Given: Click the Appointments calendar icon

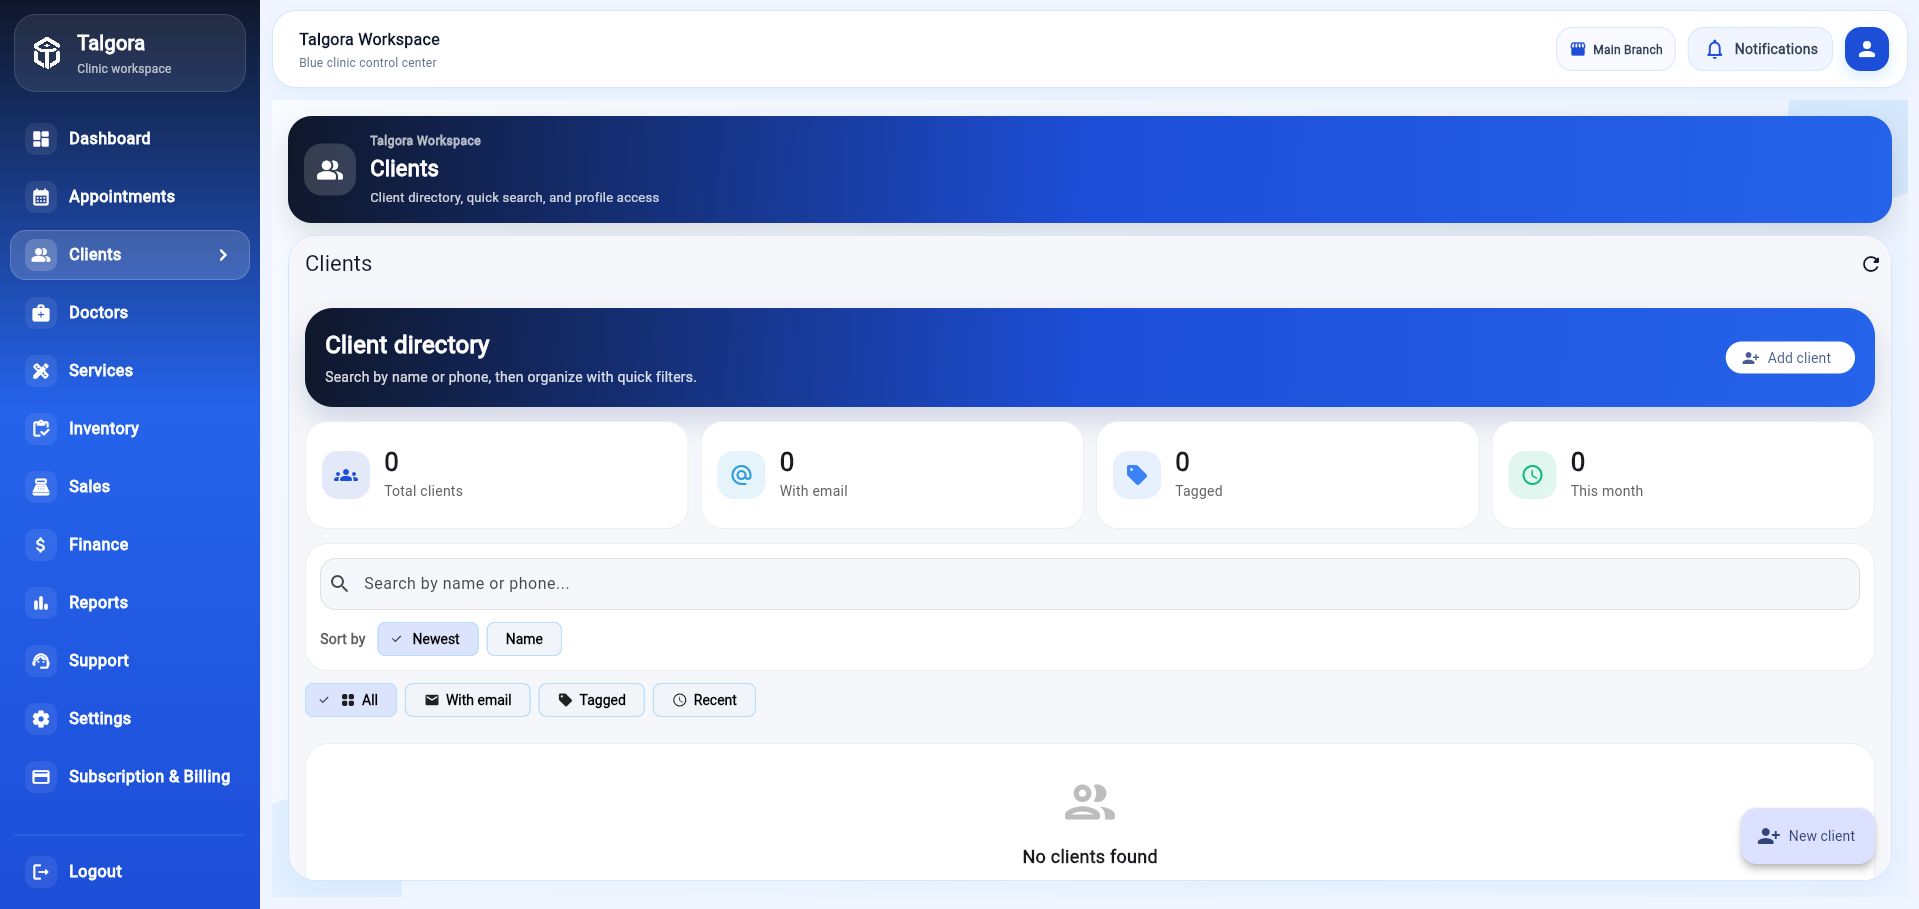Looking at the screenshot, I should pyautogui.click(x=41, y=197).
